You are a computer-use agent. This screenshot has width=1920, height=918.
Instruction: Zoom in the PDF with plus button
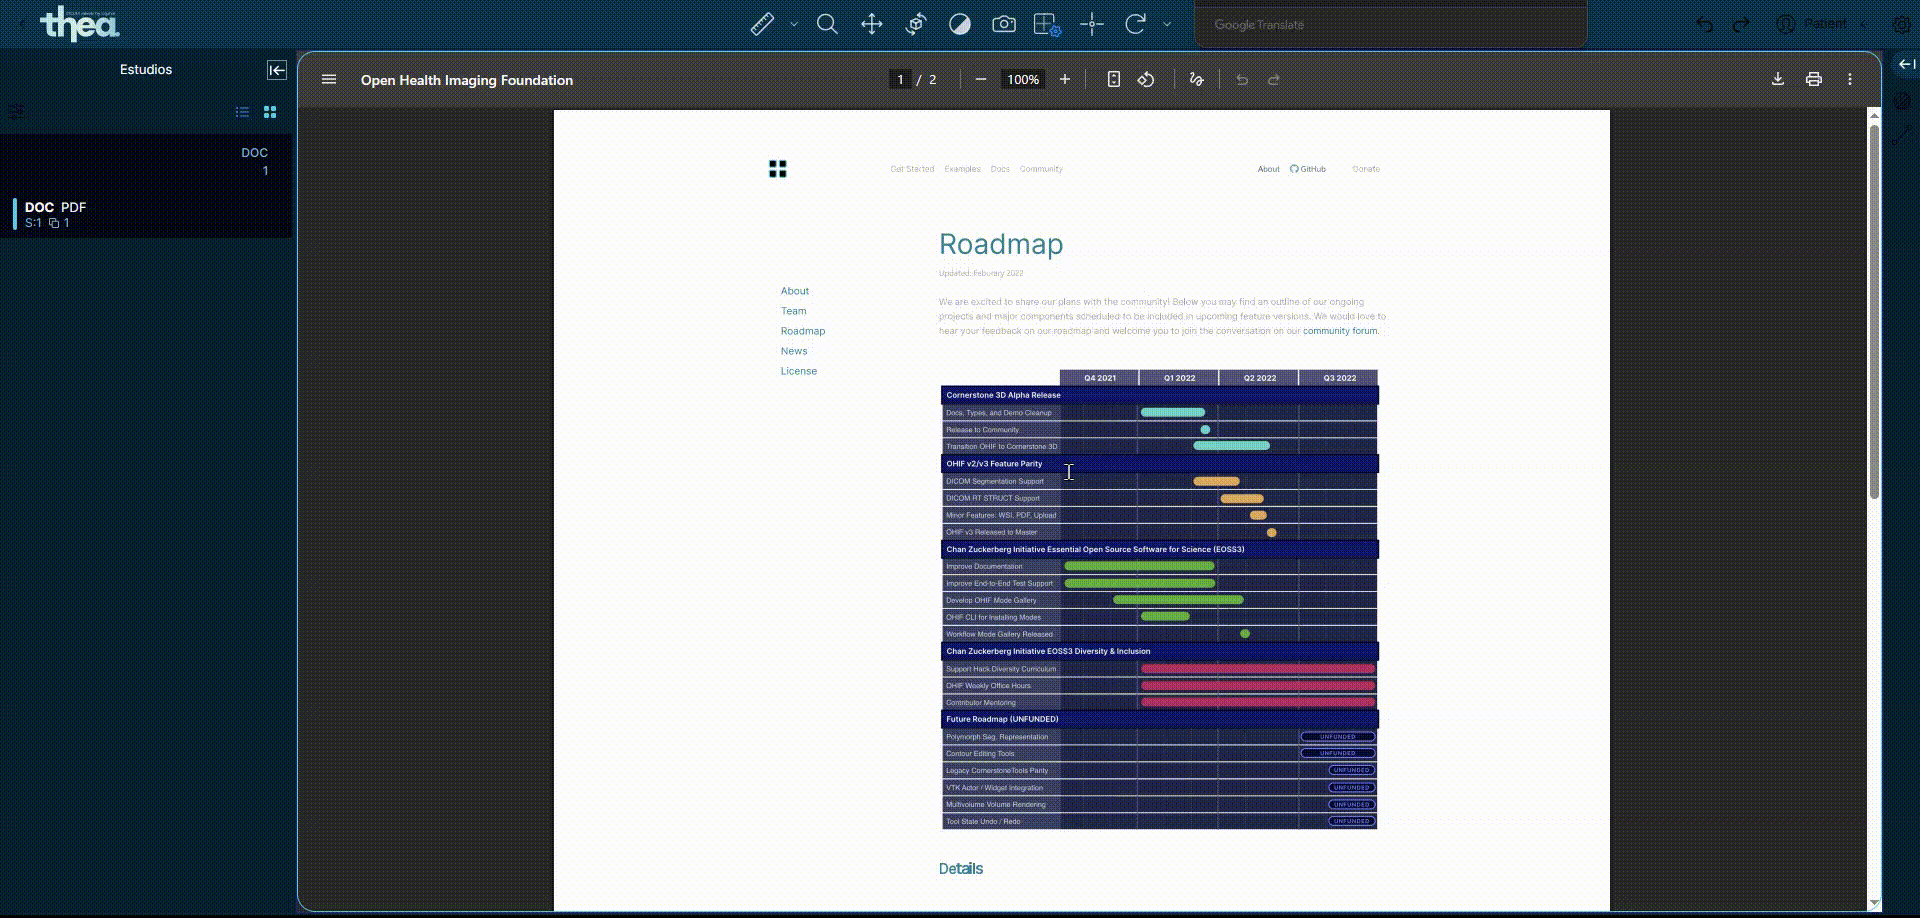click(x=1065, y=79)
